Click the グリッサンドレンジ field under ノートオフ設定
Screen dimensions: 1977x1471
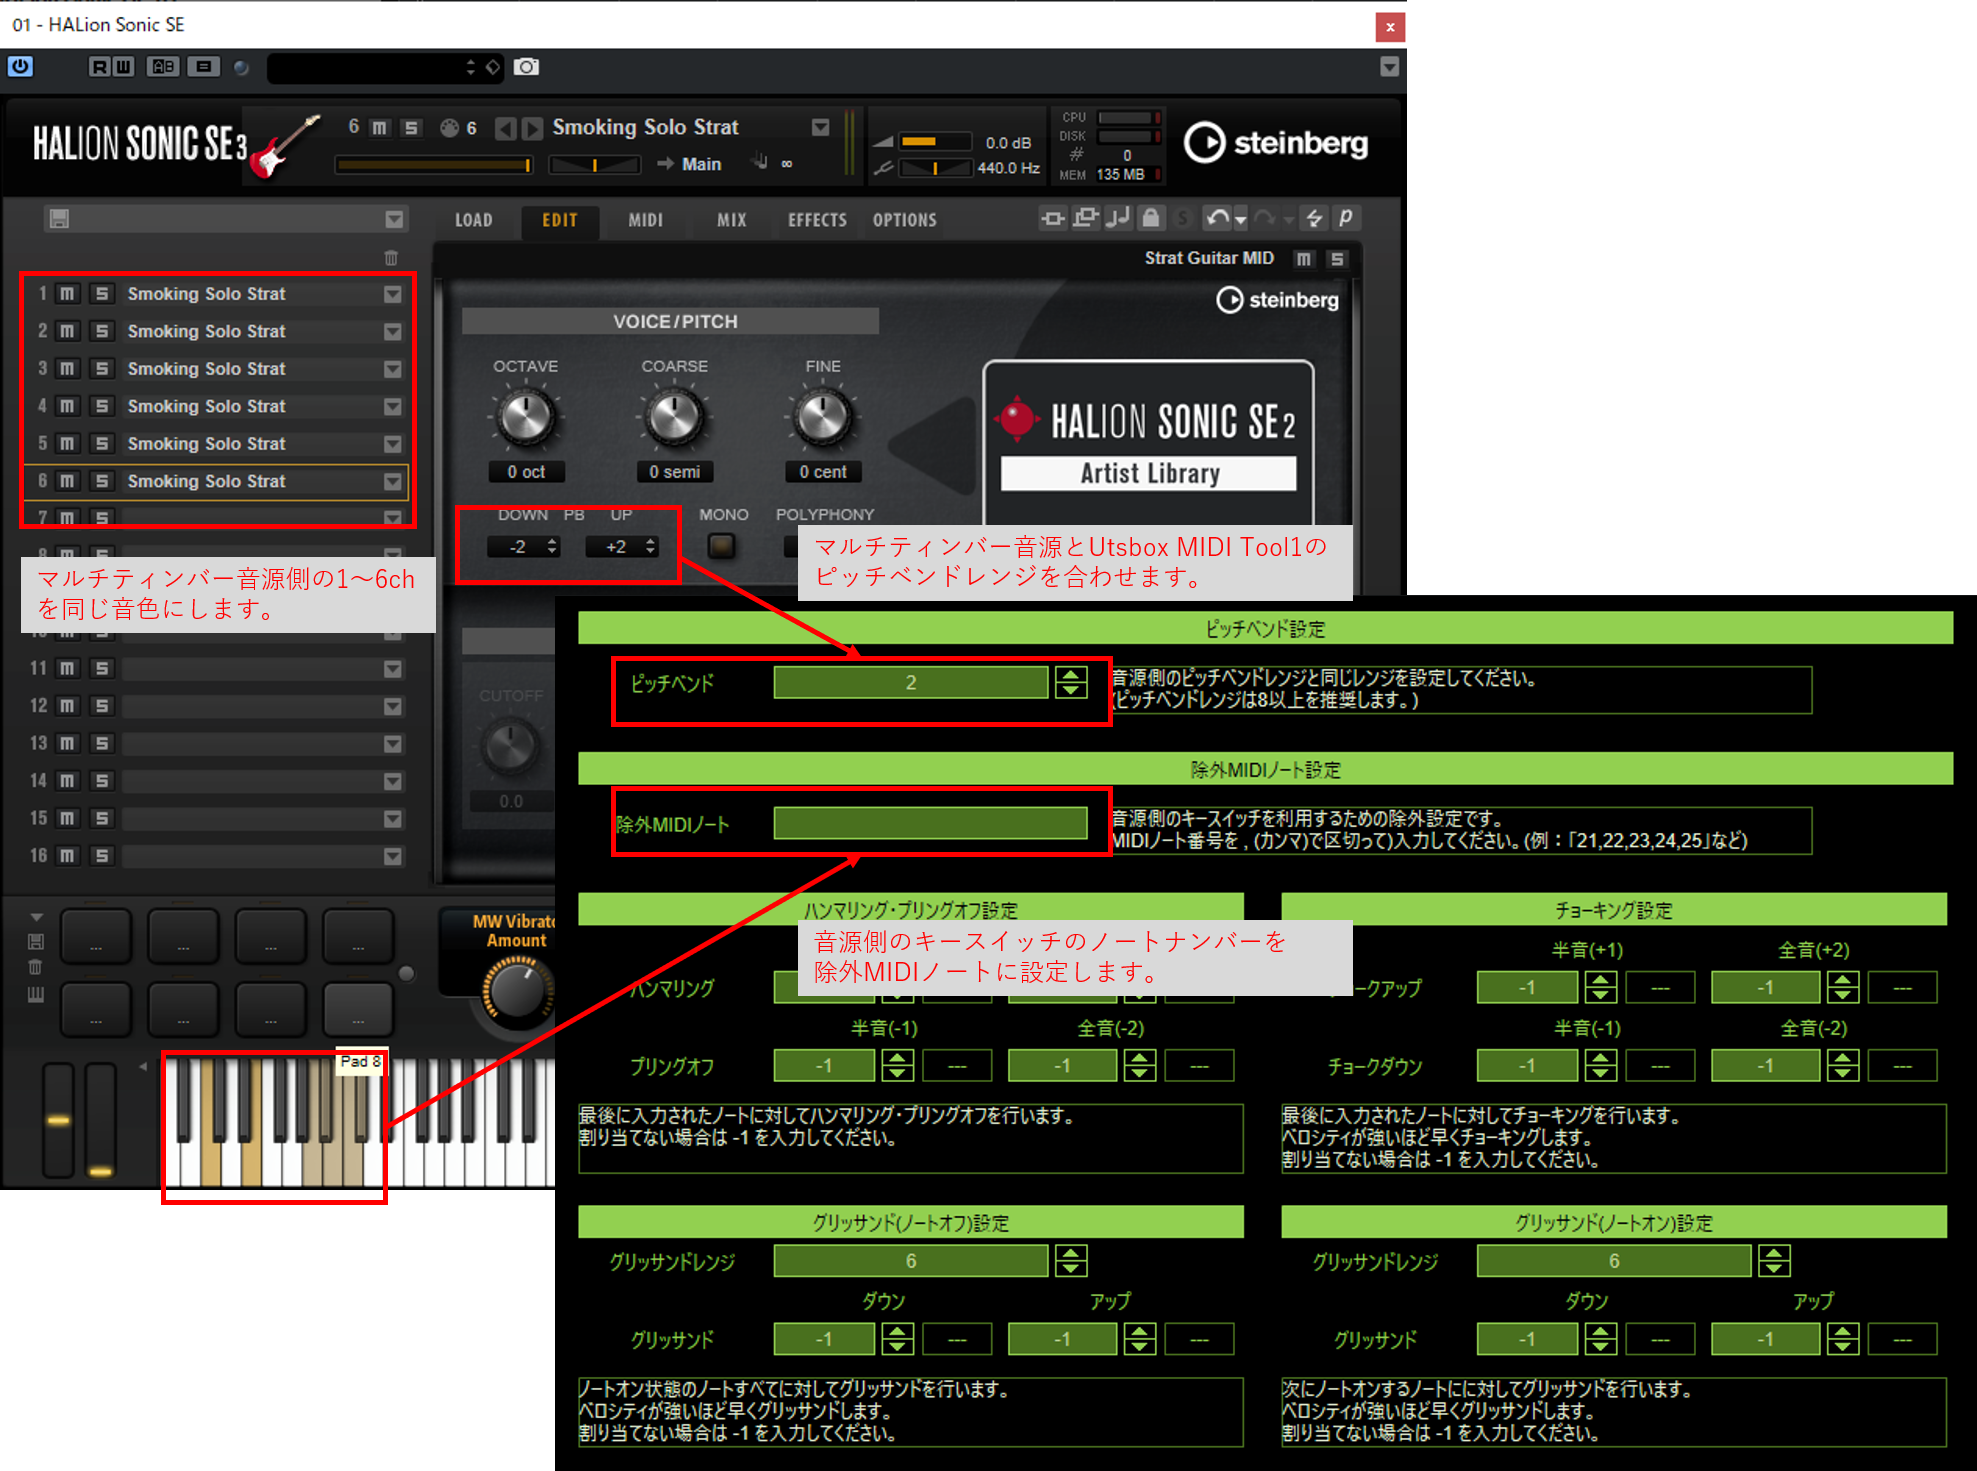(x=911, y=1261)
